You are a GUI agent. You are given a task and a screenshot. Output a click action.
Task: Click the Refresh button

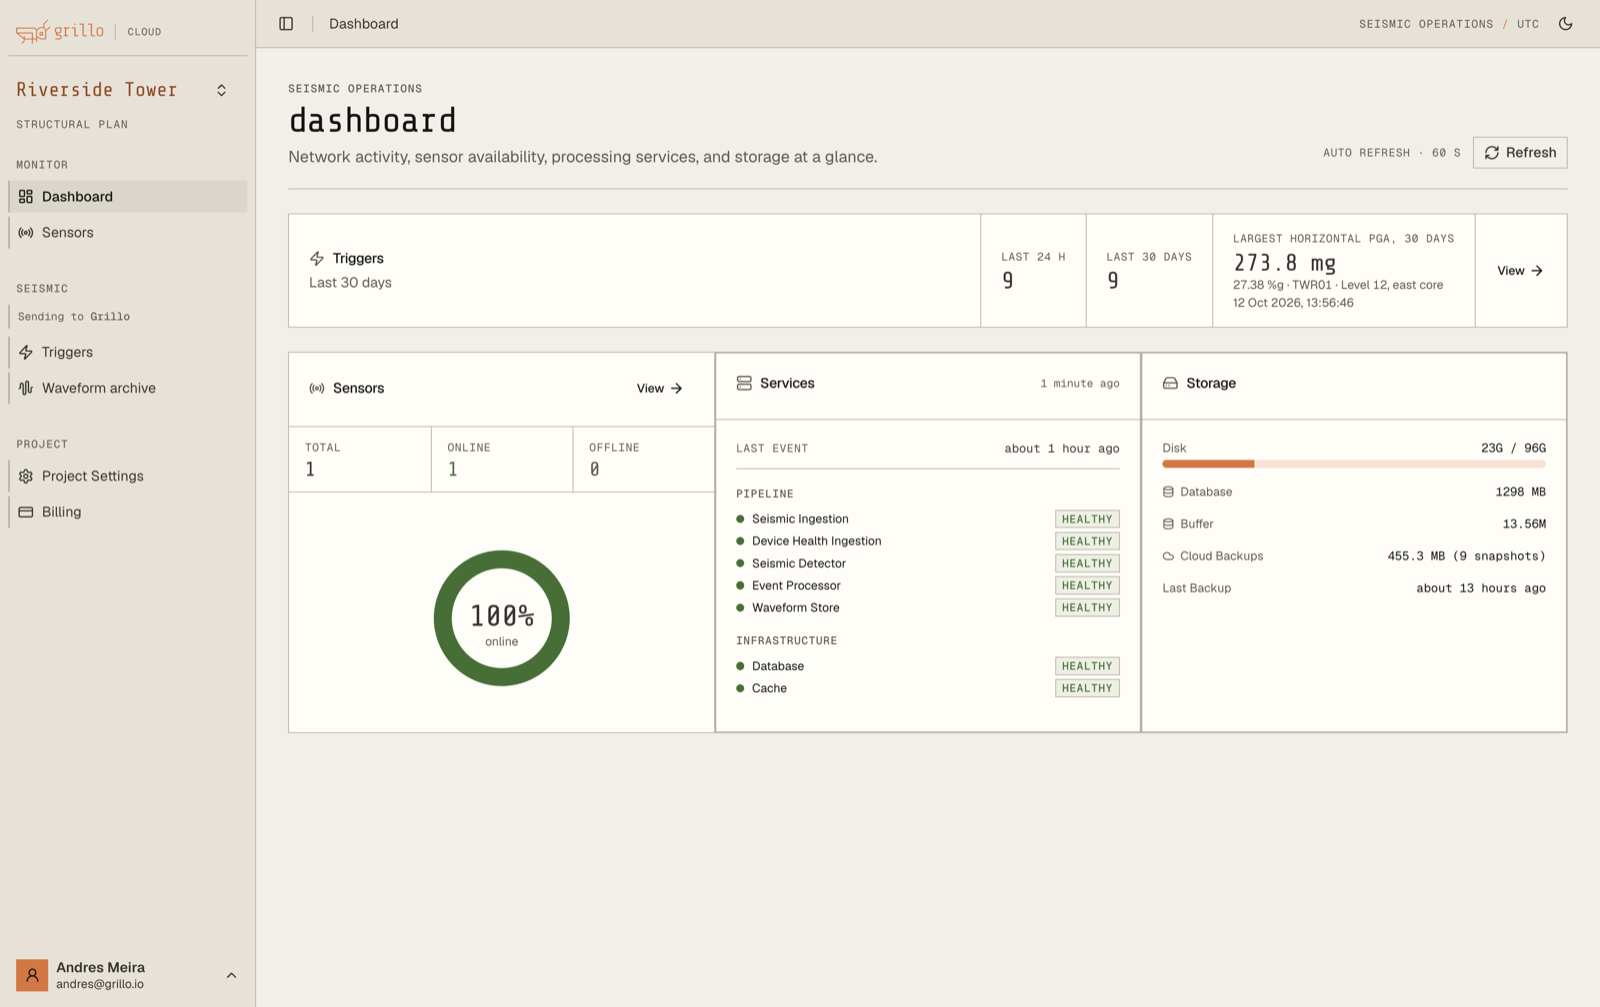pos(1520,153)
